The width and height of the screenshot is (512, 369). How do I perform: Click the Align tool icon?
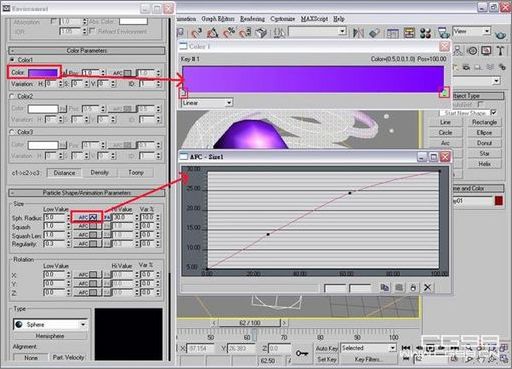point(374,33)
